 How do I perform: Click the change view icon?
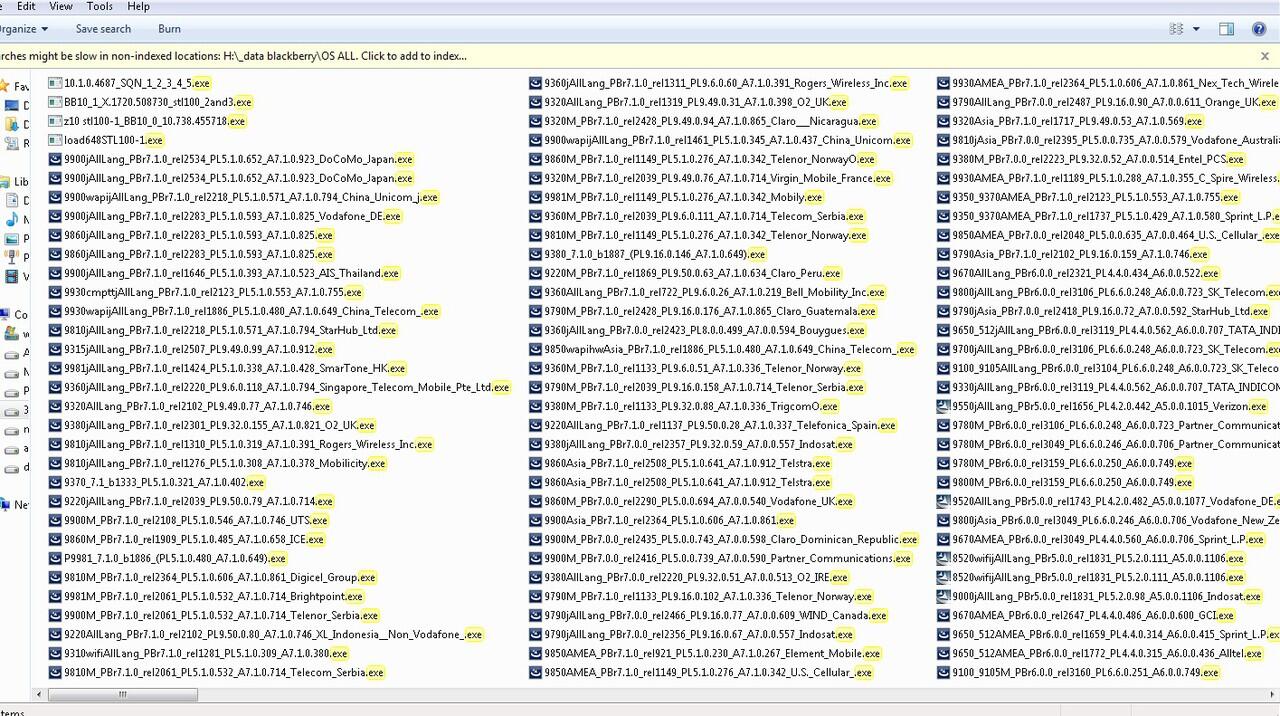tap(1176, 29)
